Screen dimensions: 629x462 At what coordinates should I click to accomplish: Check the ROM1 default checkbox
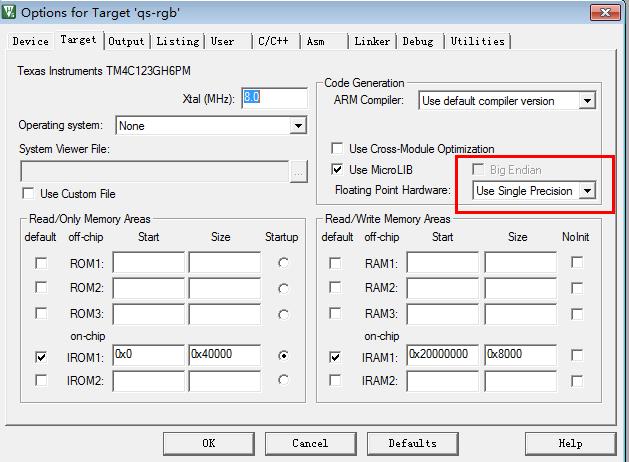[x=41, y=263]
